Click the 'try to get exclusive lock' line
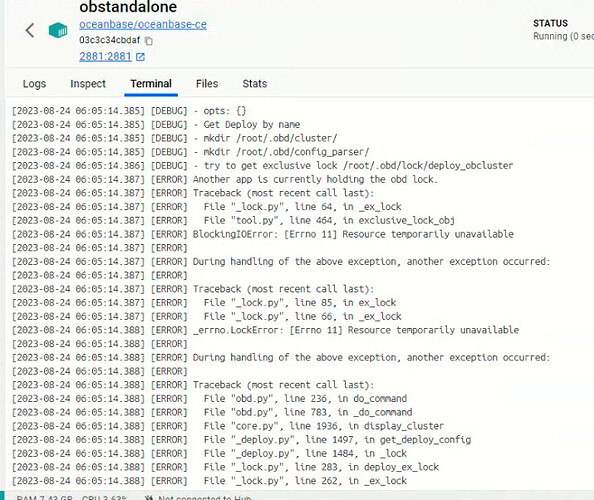This screenshot has width=594, height=500. tap(262, 166)
